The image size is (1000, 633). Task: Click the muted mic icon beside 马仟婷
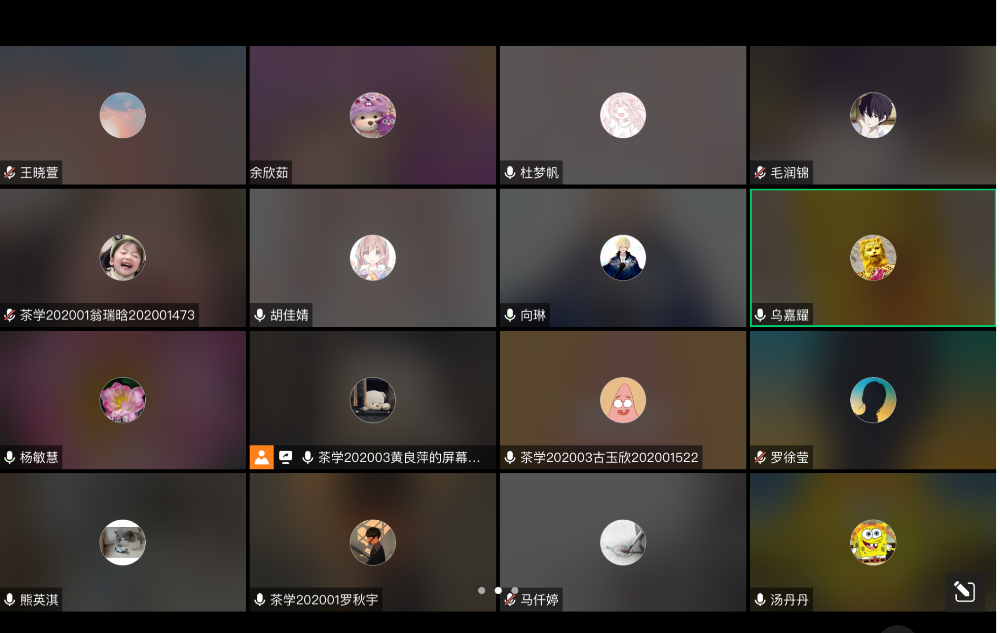pyautogui.click(x=510, y=600)
